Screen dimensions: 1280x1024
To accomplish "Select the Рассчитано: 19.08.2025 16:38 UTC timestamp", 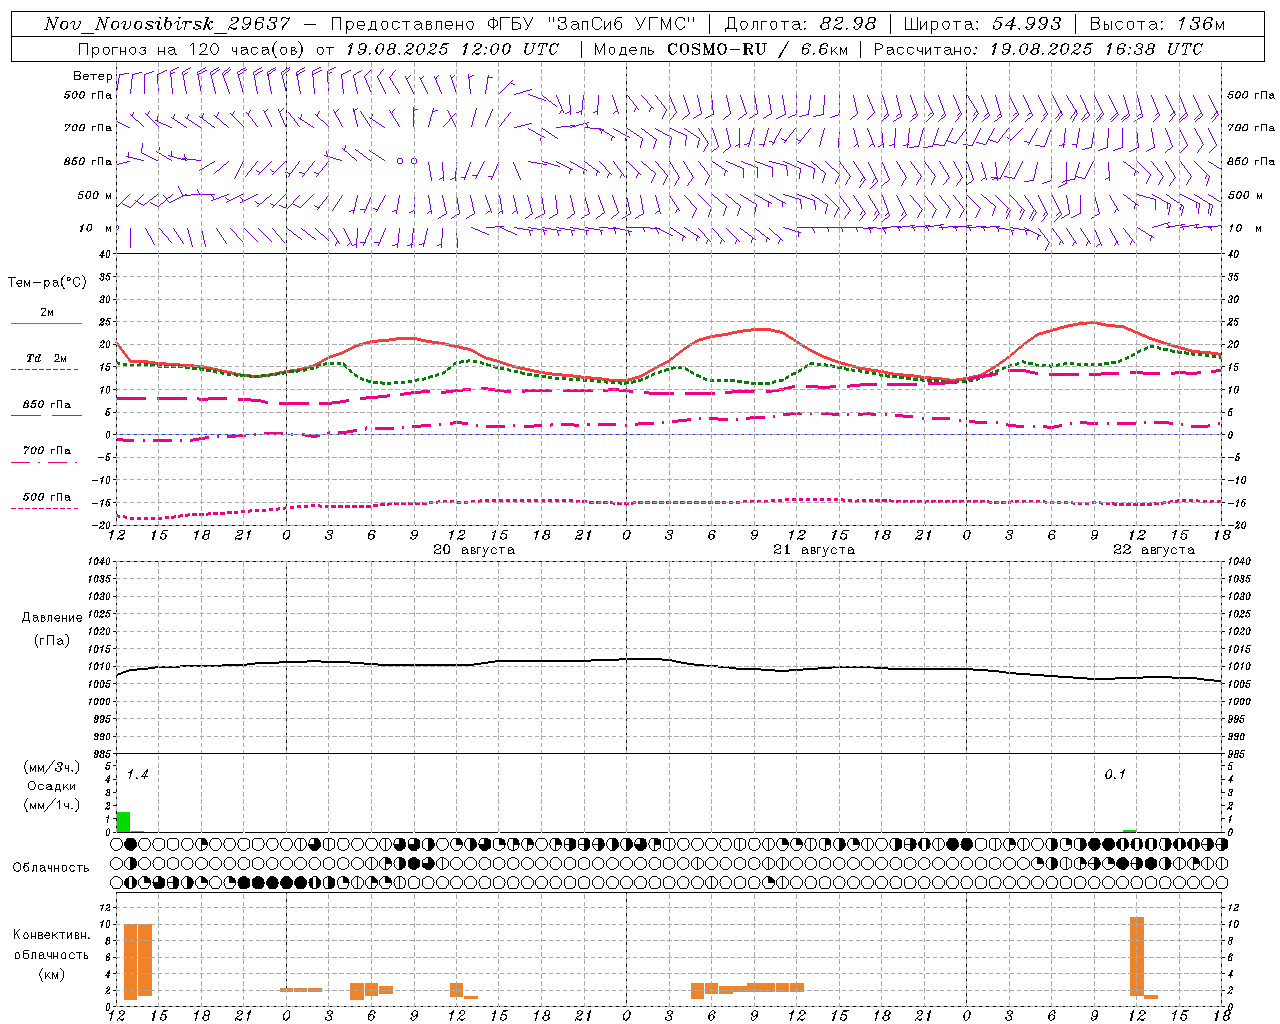I will tap(1038, 49).
